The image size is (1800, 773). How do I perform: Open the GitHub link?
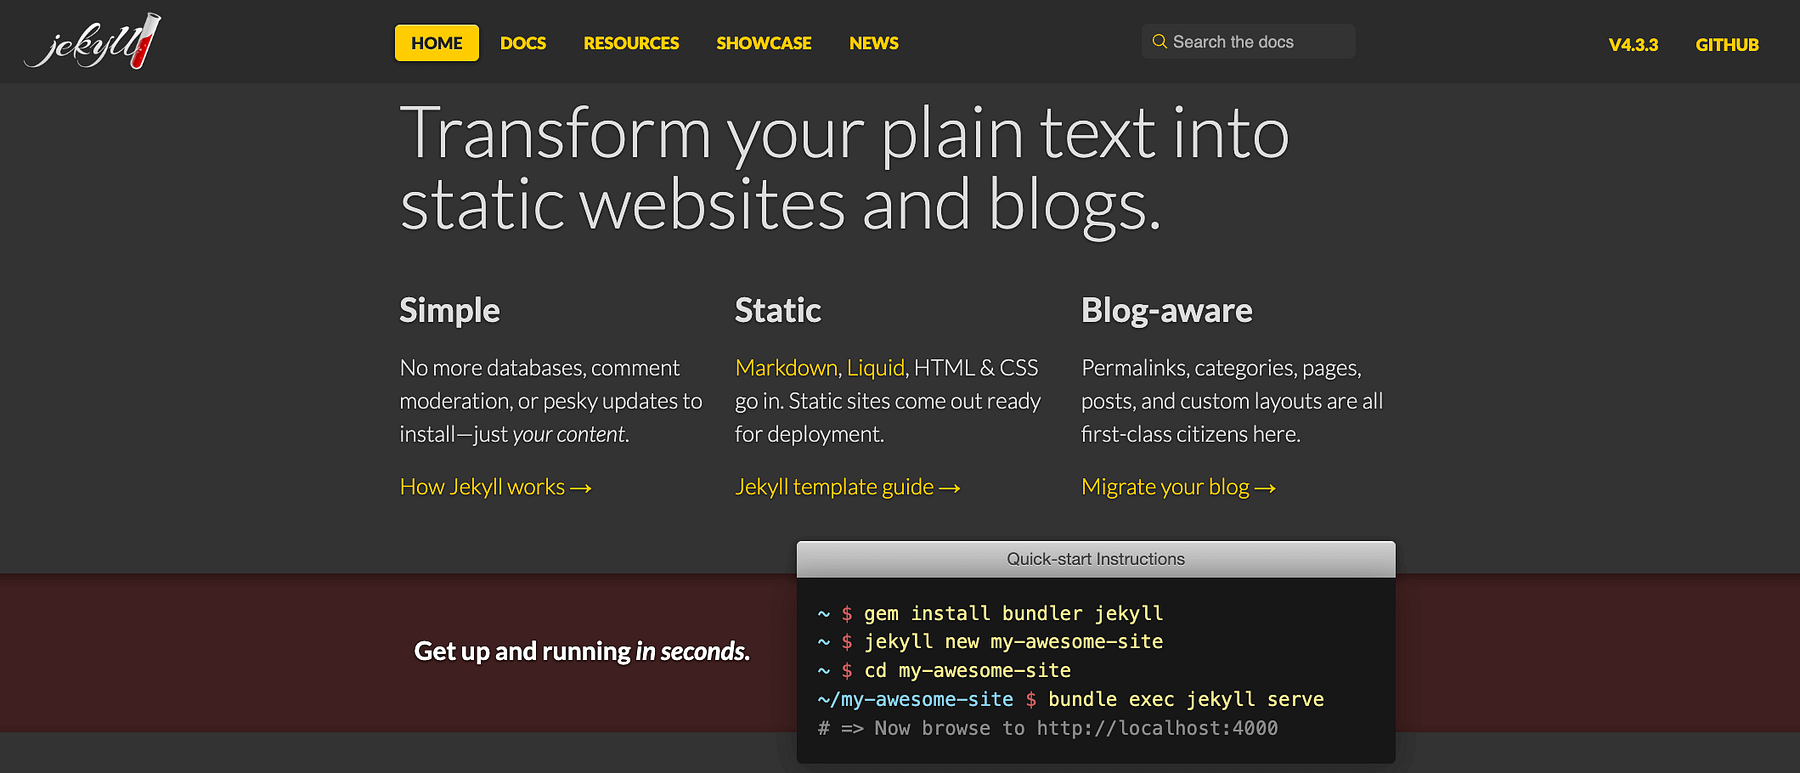1726,45
